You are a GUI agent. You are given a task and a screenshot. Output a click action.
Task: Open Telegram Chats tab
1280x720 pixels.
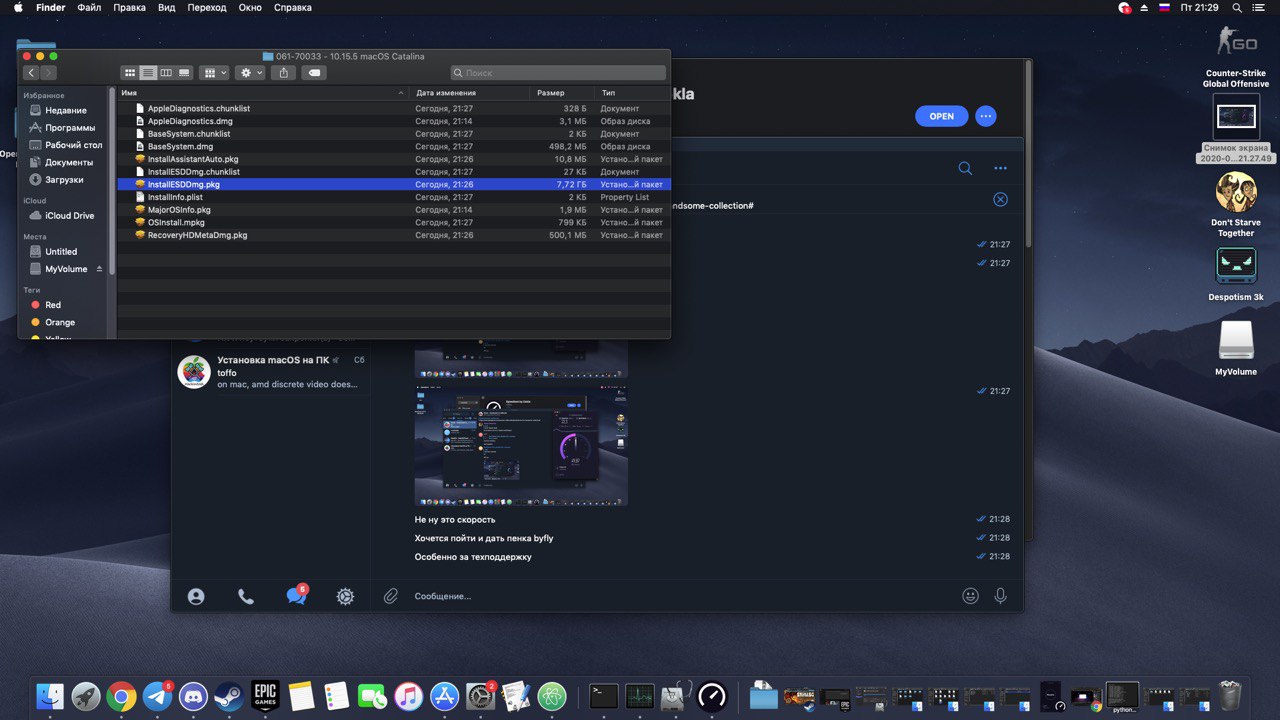(x=296, y=595)
